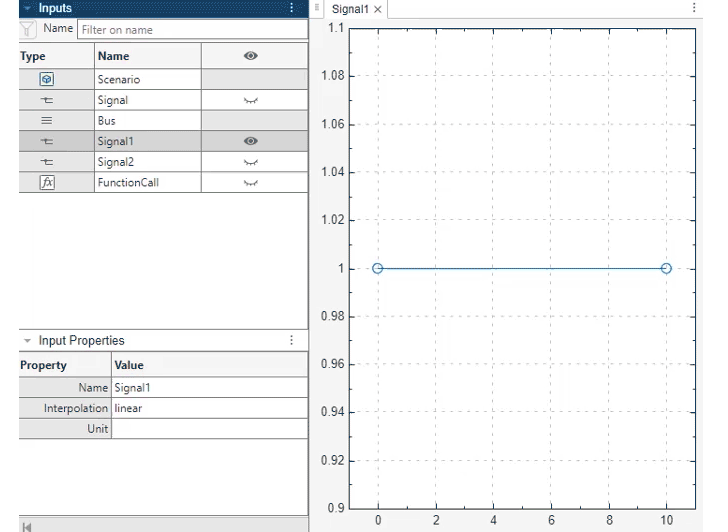
Task: Open the Input Properties options menu
Action: pos(292,341)
